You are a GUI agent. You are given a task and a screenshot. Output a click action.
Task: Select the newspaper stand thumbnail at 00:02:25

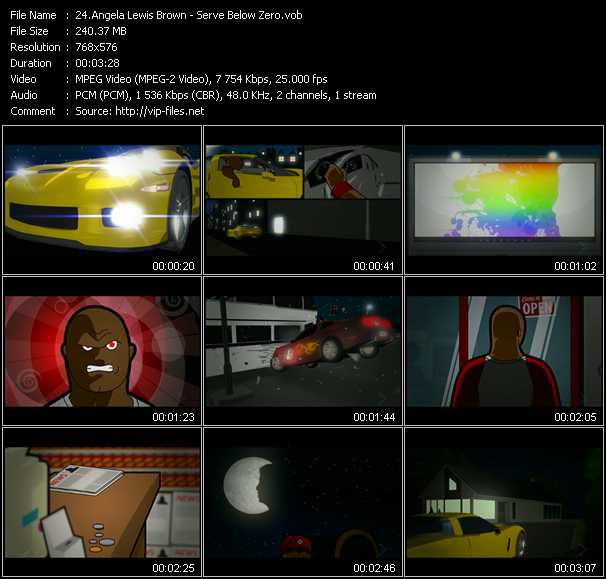[x=102, y=502]
